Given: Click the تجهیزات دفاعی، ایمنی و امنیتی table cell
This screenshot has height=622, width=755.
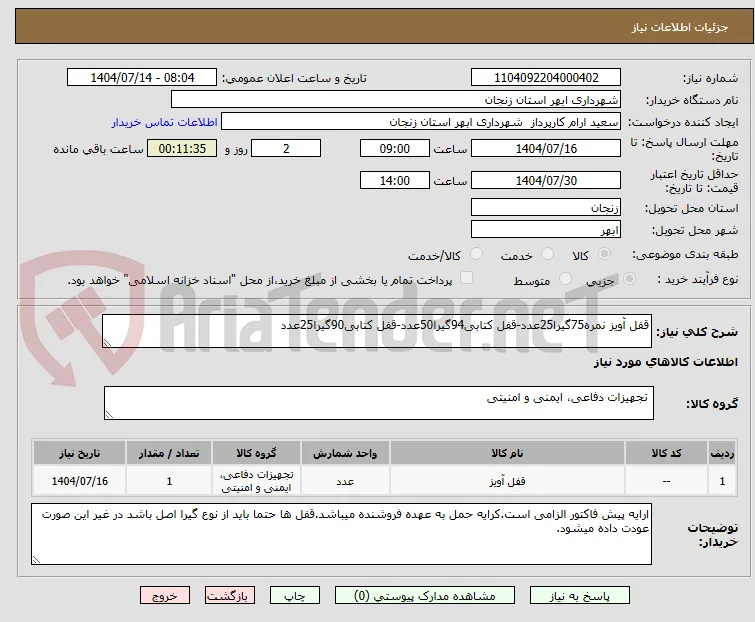Looking at the screenshot, I should [256, 481].
